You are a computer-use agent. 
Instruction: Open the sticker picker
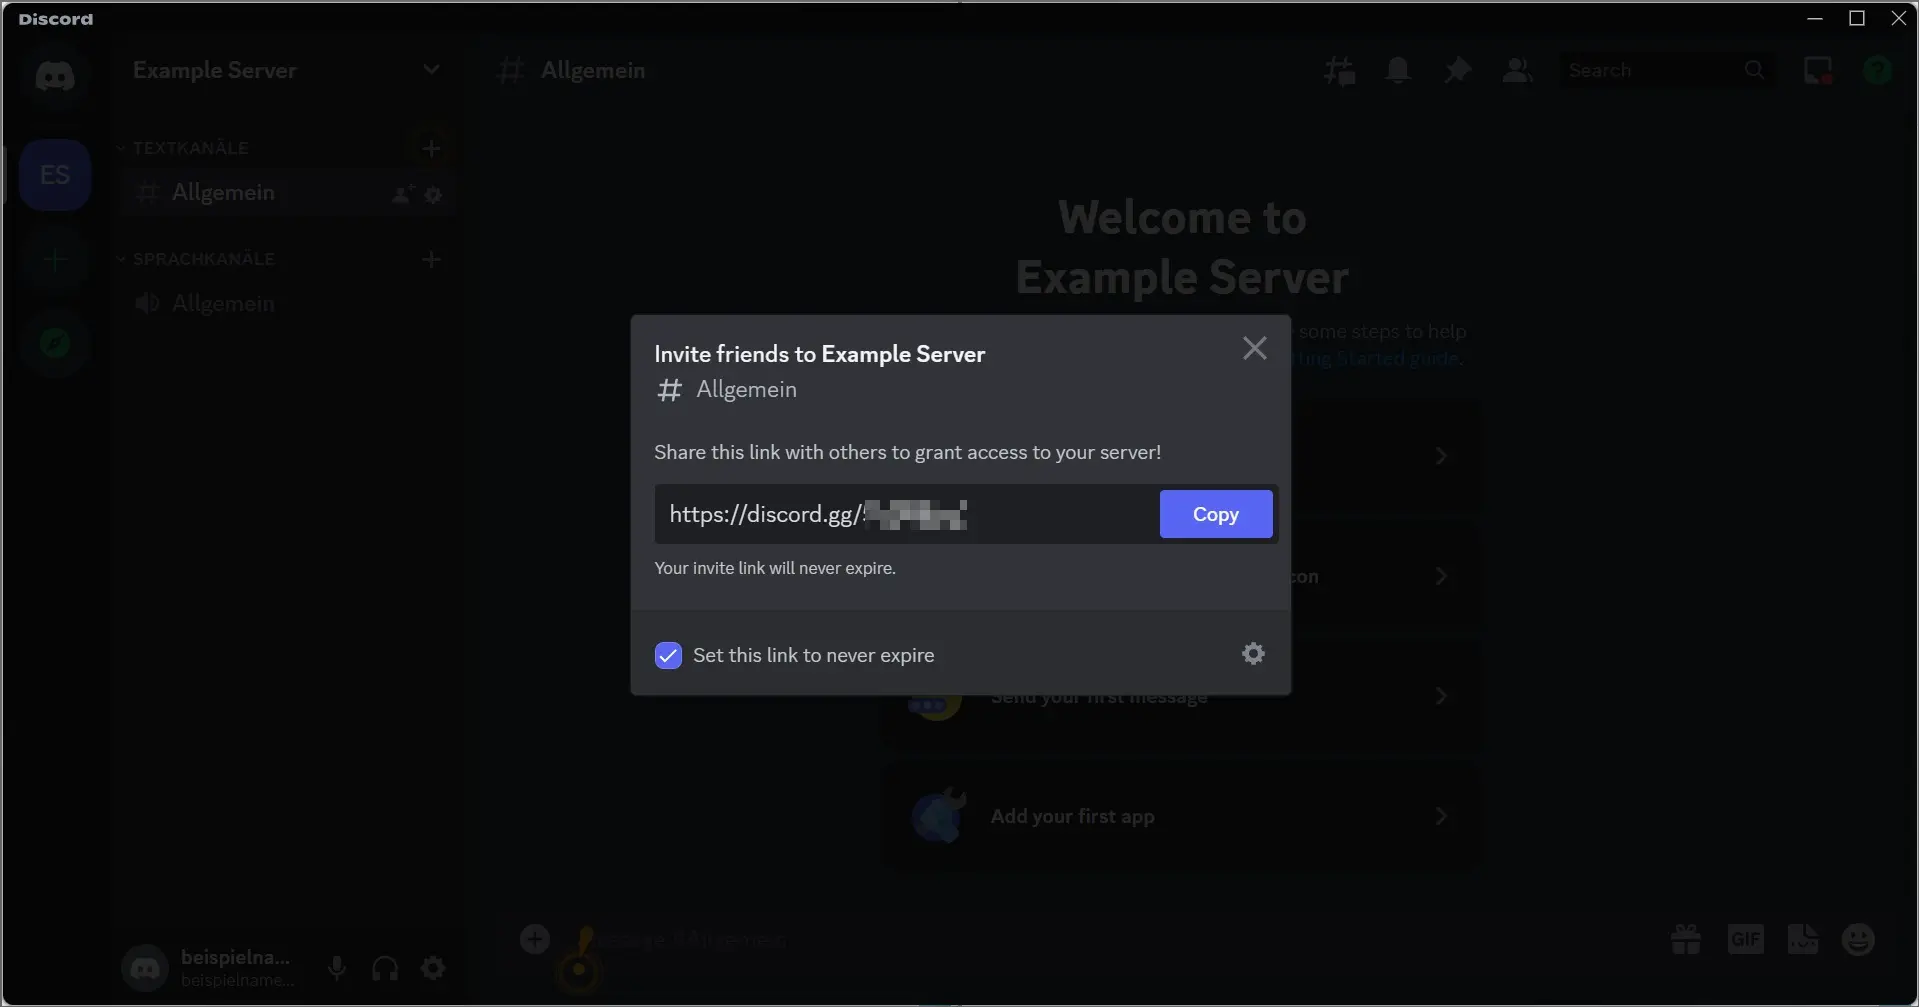(1802, 938)
